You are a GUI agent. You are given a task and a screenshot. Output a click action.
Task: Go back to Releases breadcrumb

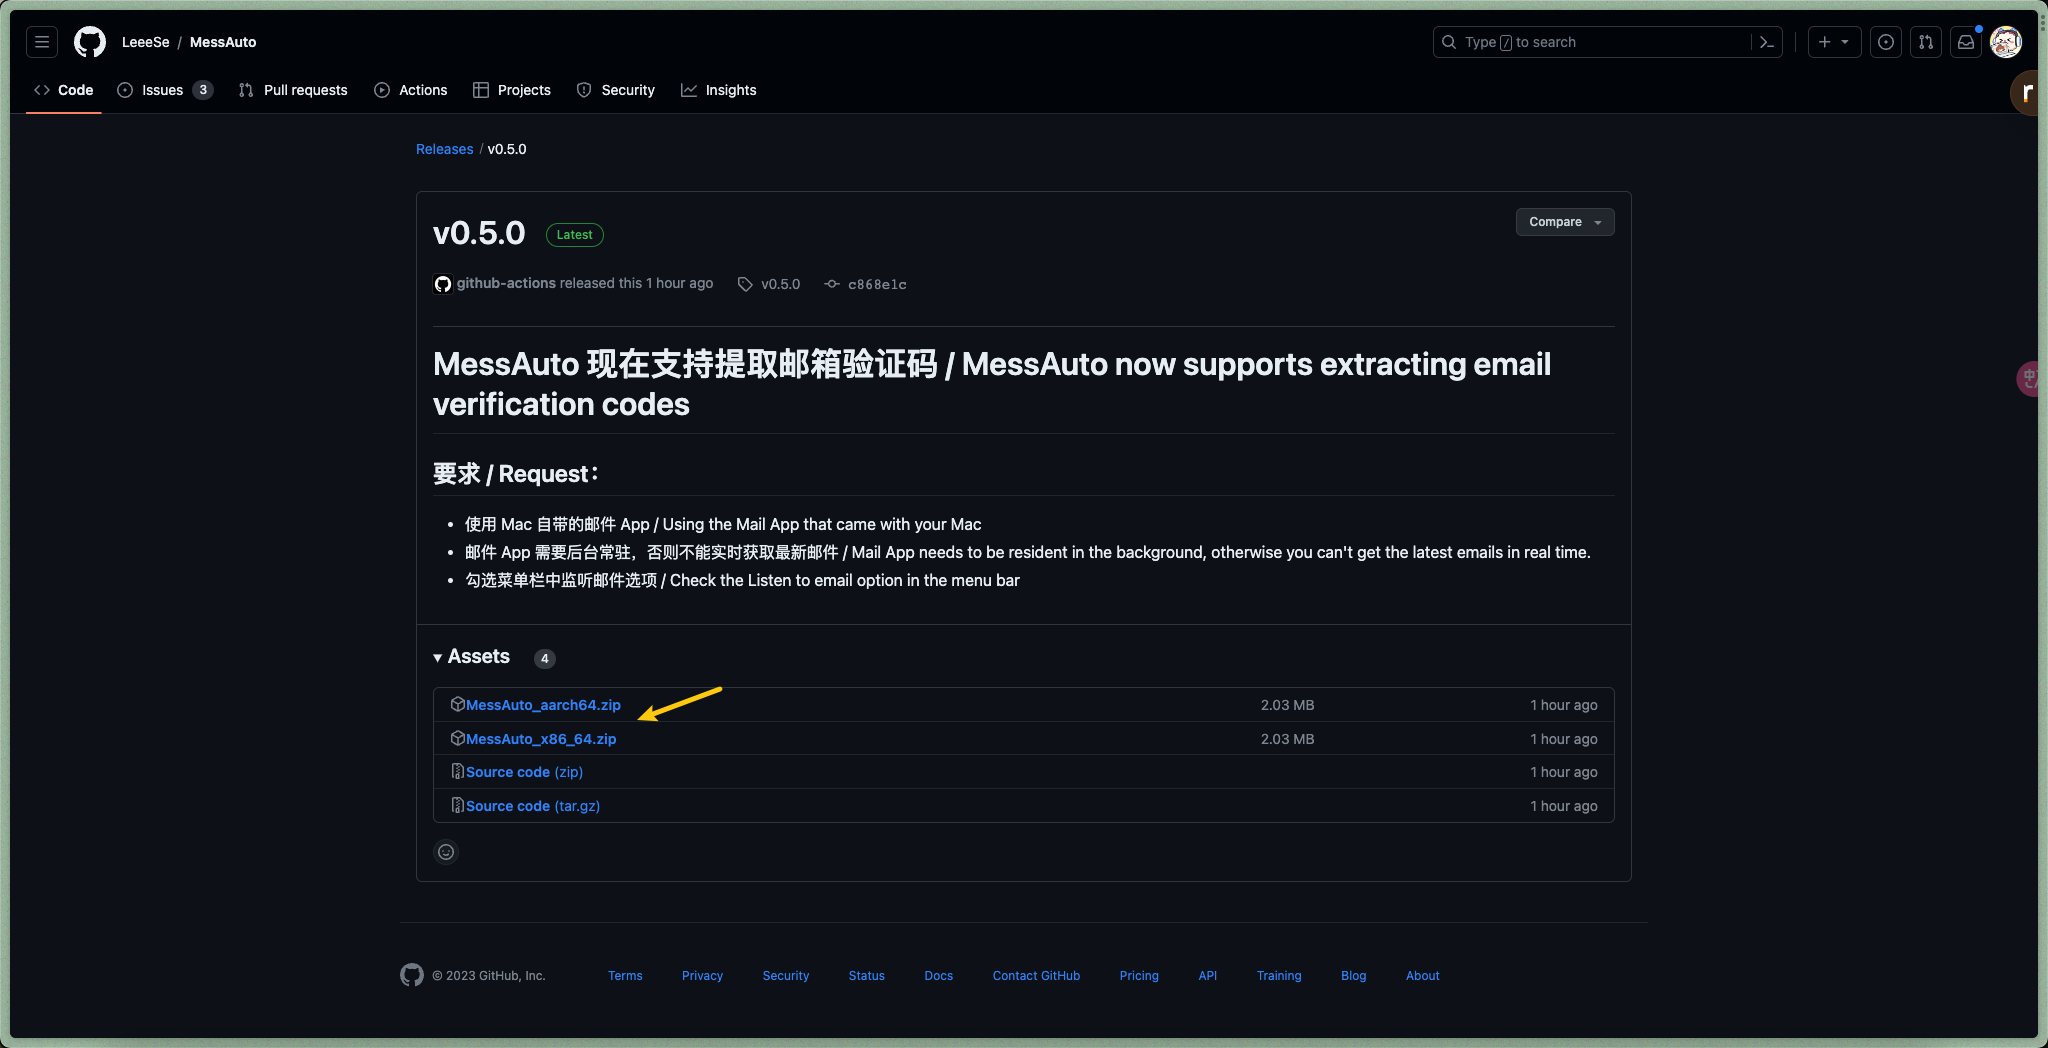pyautogui.click(x=444, y=149)
